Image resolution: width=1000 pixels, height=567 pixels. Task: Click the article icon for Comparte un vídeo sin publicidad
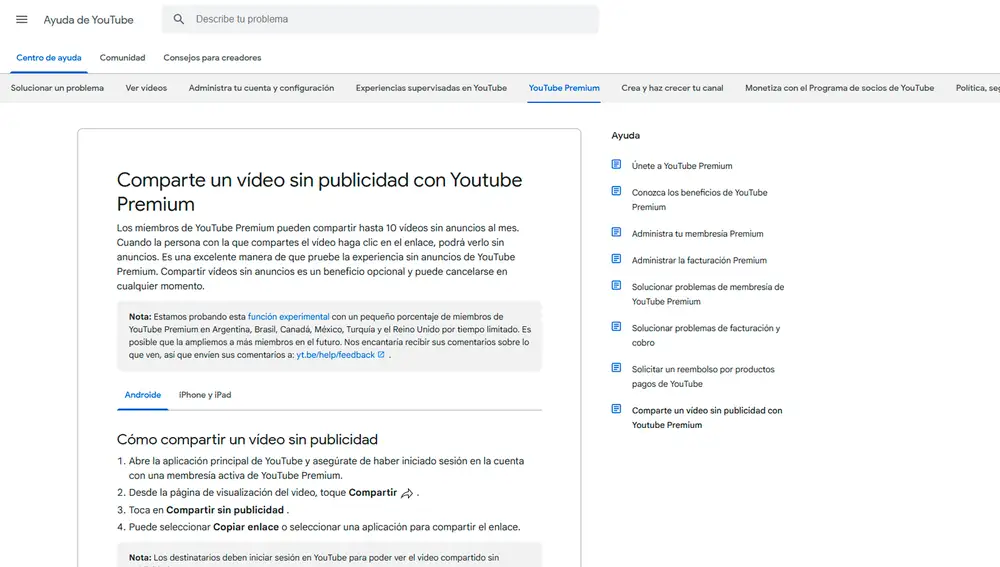616,409
